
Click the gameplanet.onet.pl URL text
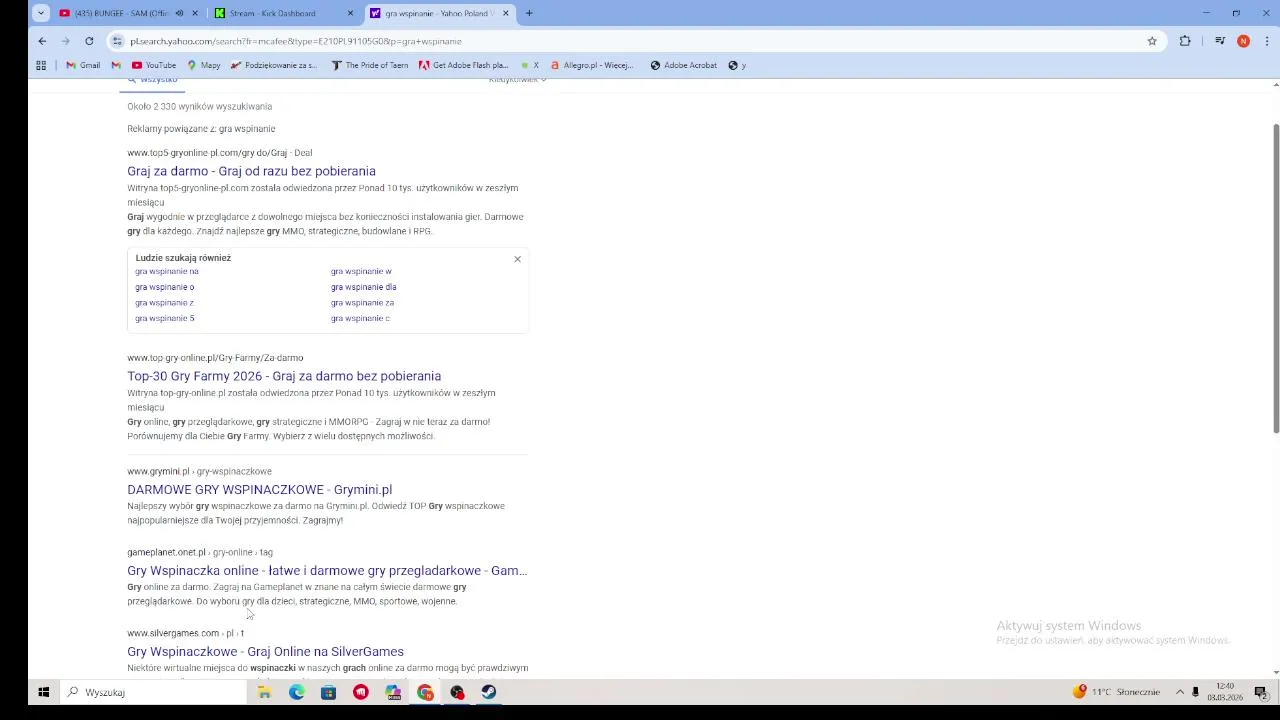pyautogui.click(x=166, y=552)
